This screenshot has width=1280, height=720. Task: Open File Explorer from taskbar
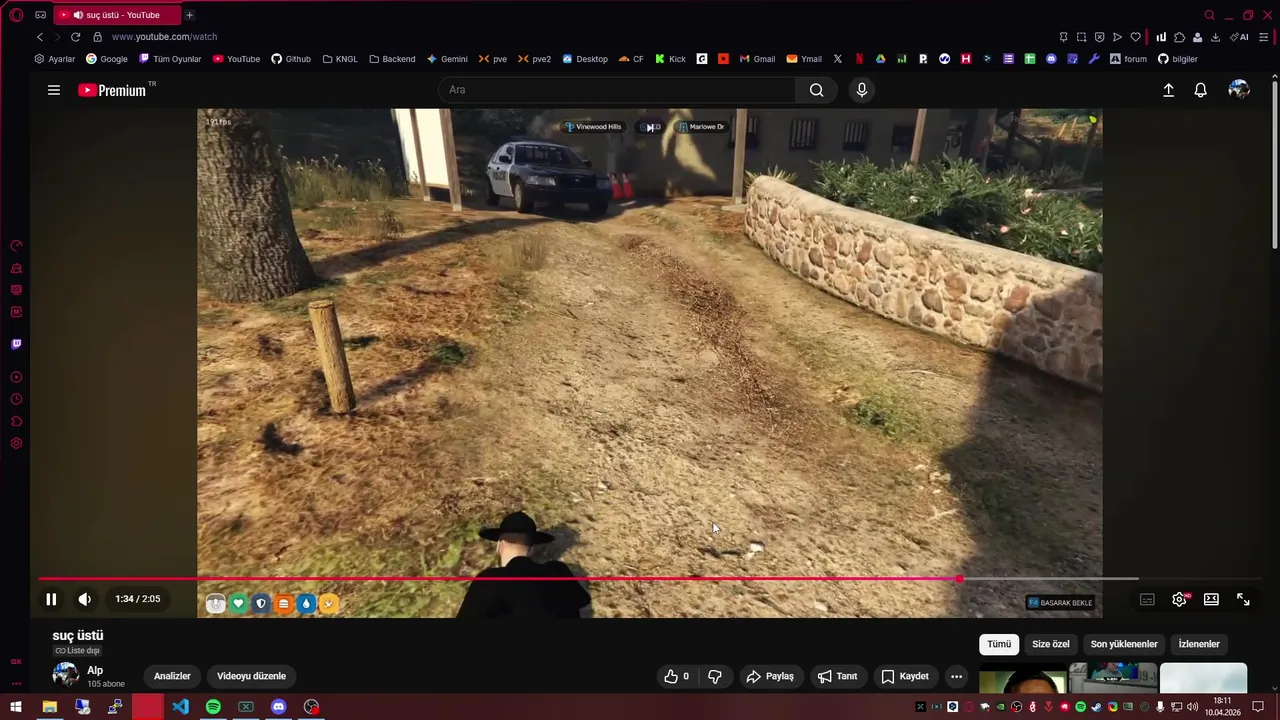pyautogui.click(x=49, y=707)
